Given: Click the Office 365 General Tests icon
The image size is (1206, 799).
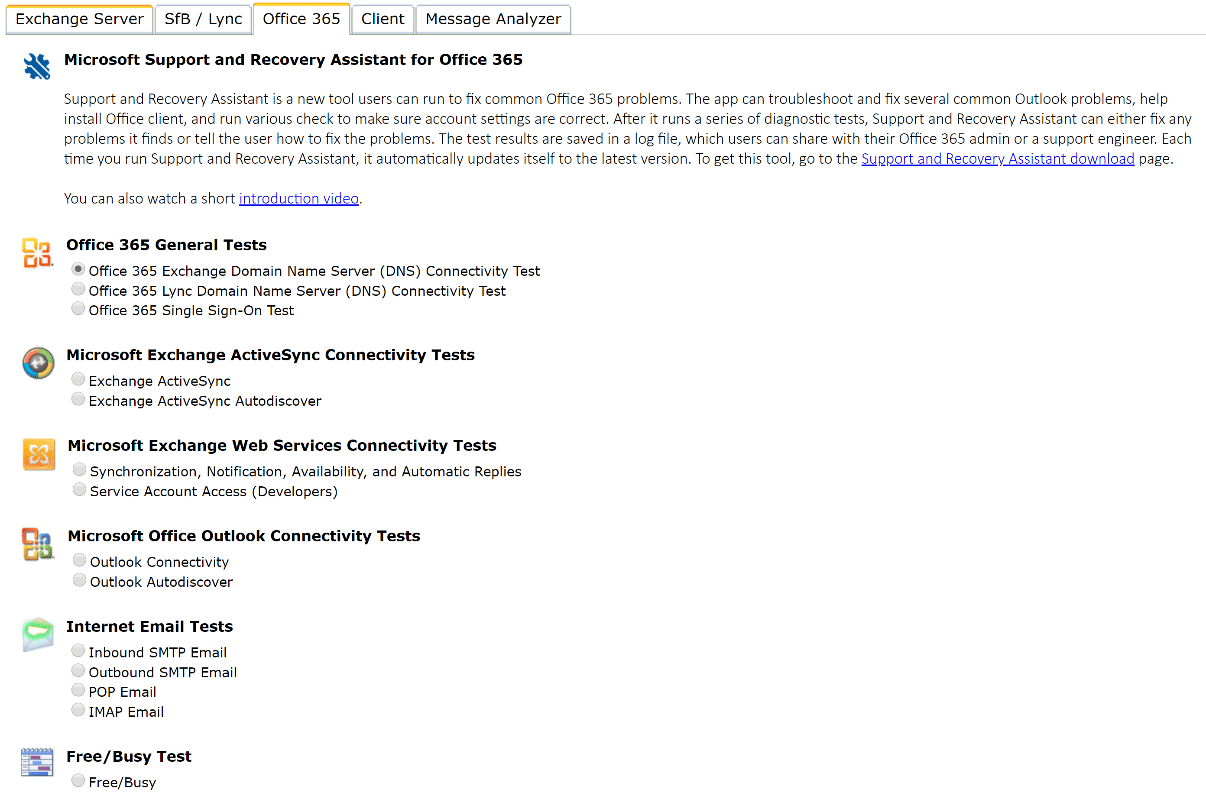Looking at the screenshot, I should [37, 253].
